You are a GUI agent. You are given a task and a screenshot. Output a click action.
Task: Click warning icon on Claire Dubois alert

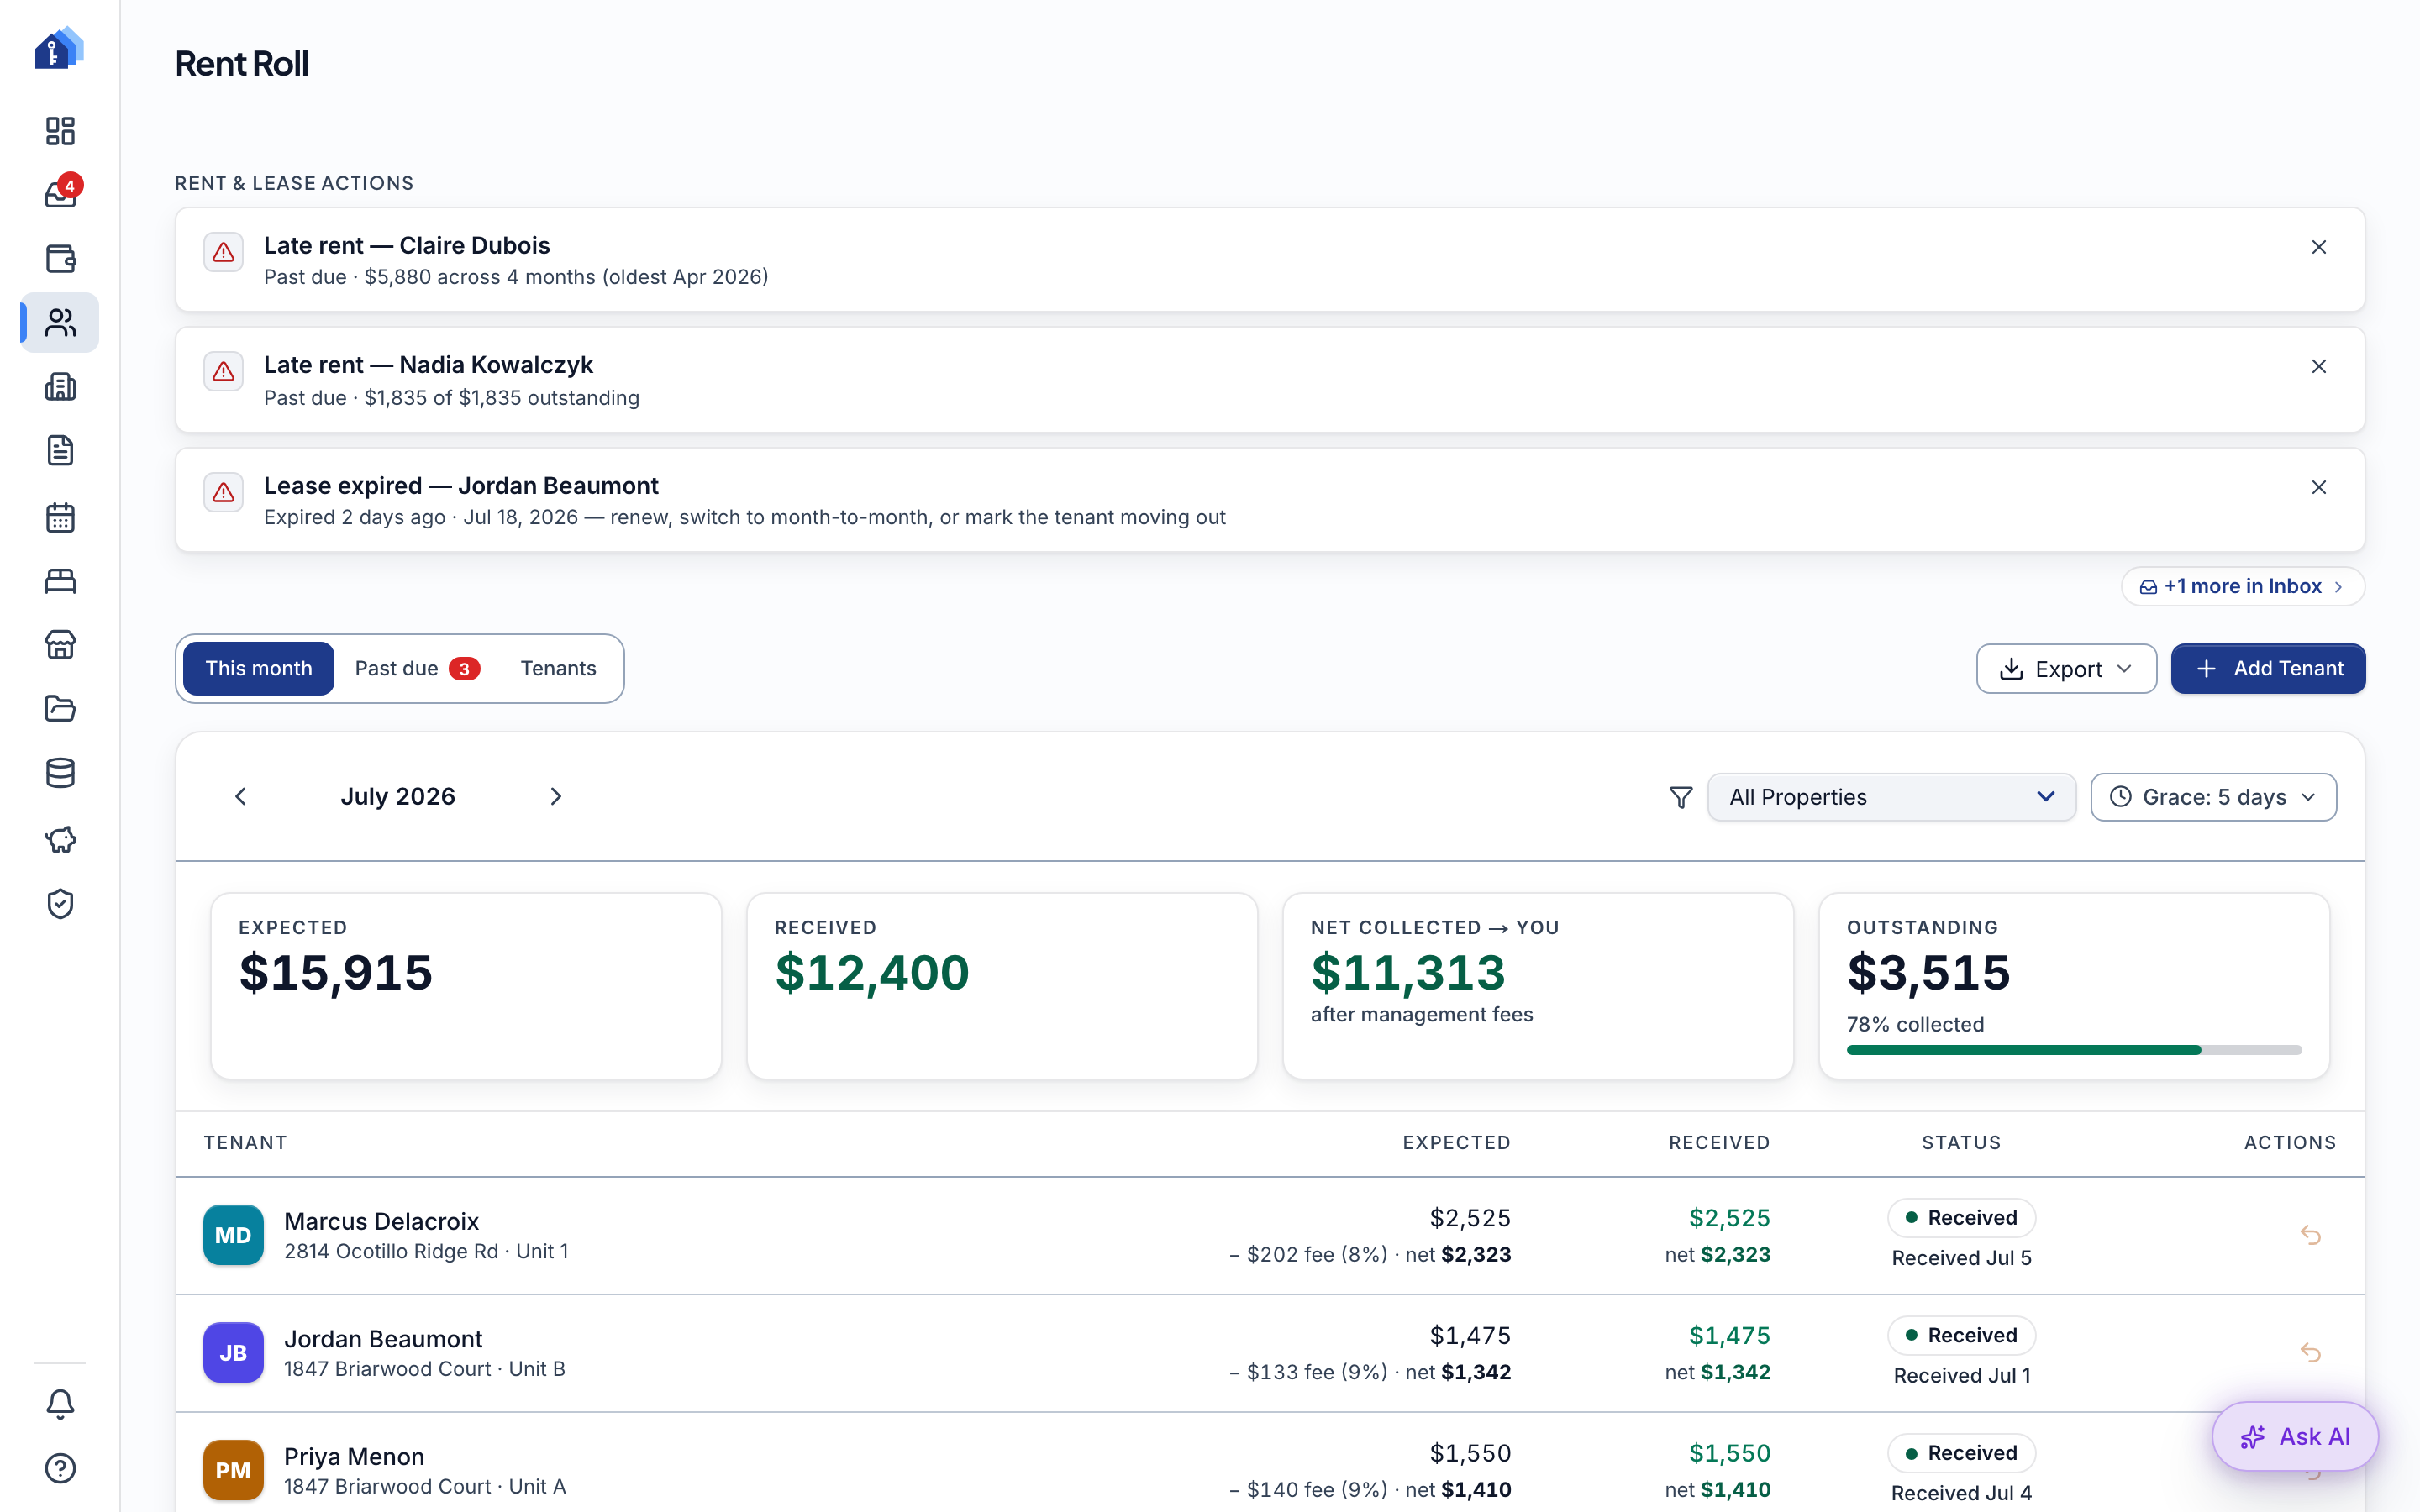click(x=223, y=252)
